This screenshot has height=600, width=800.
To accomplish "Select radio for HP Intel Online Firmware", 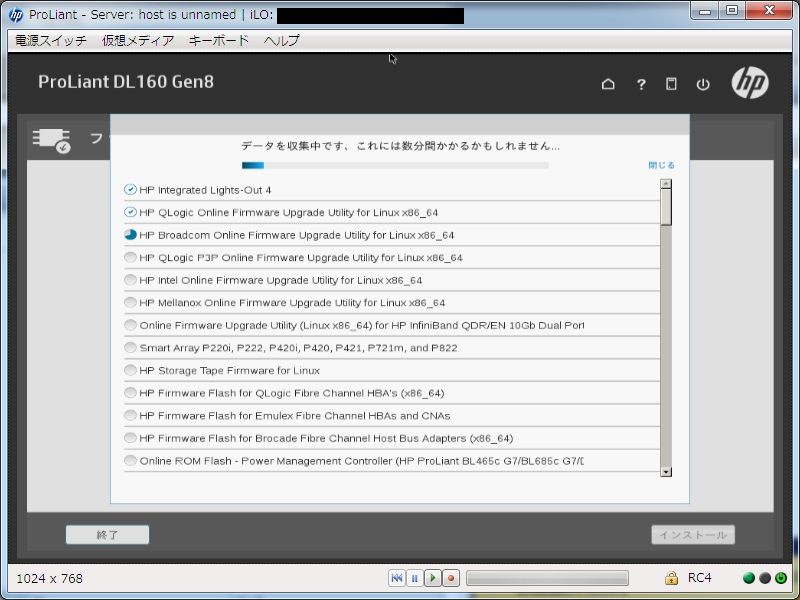I will click(130, 280).
